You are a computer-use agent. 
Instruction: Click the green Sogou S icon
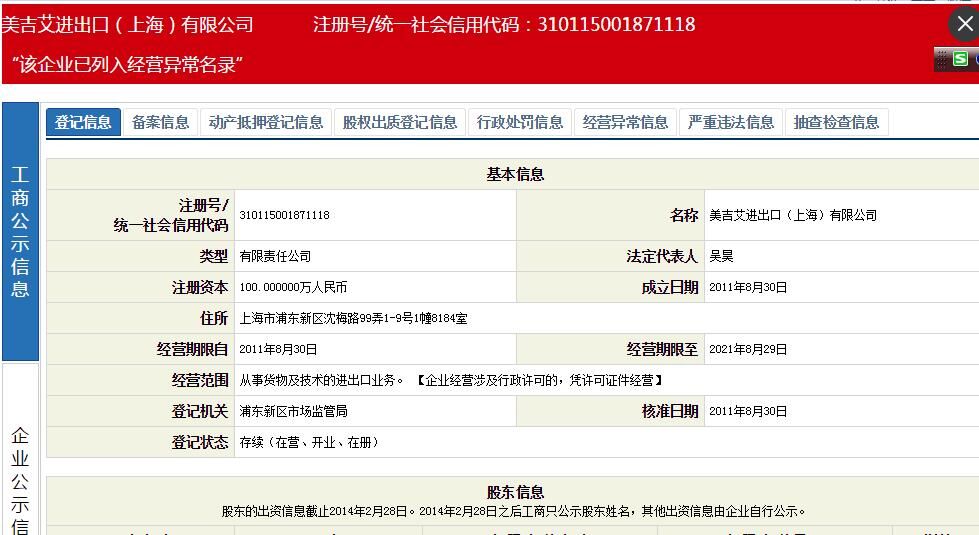(960, 59)
